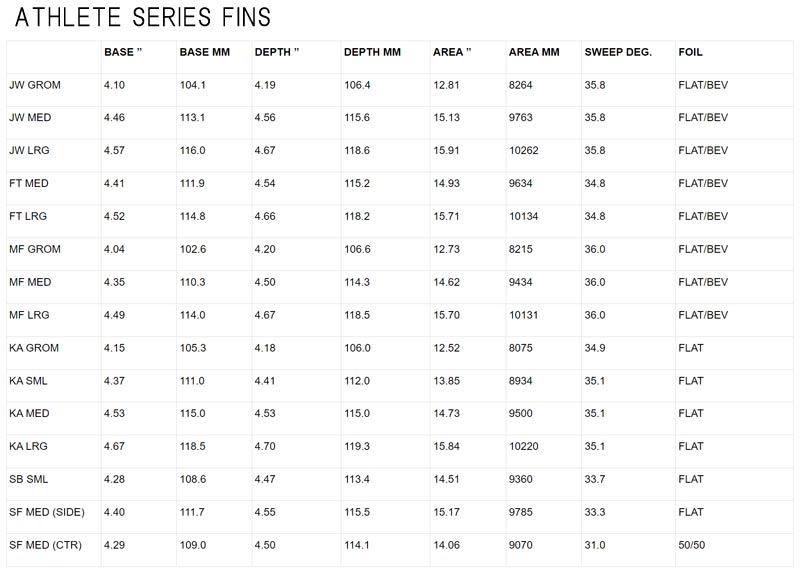This screenshot has width=800, height=586.
Task: Click the SF MED (SIDE) row label
Action: 47,513
